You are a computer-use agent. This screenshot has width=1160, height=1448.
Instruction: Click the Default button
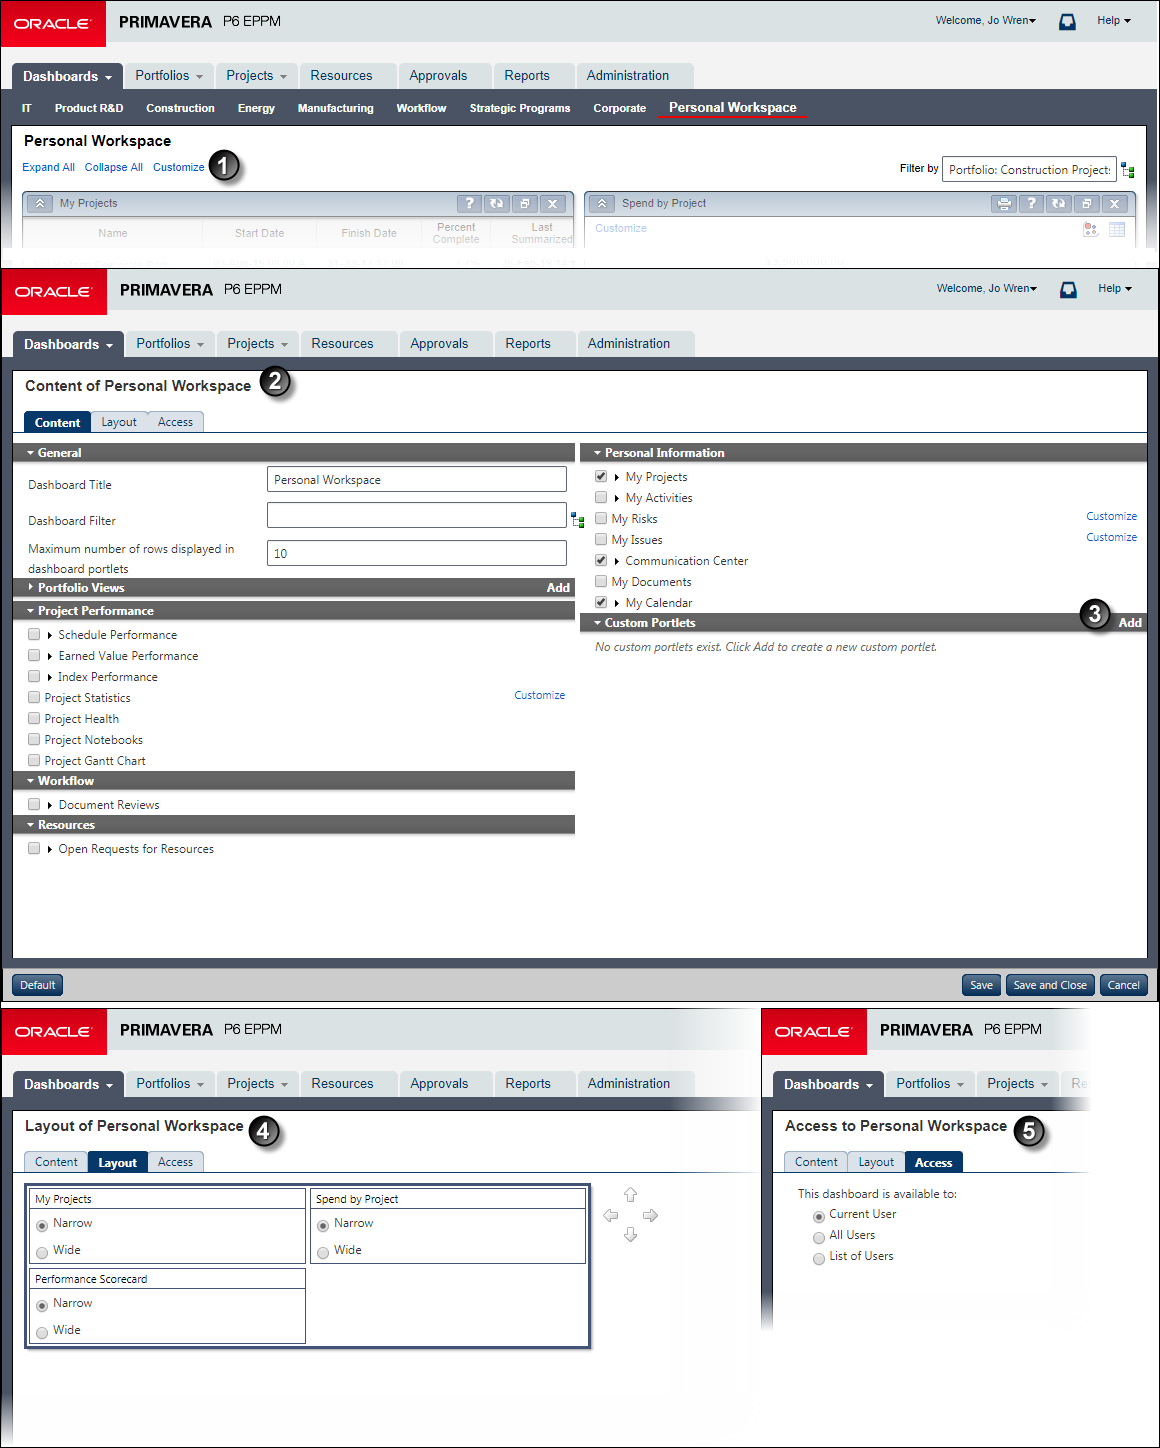coord(37,985)
